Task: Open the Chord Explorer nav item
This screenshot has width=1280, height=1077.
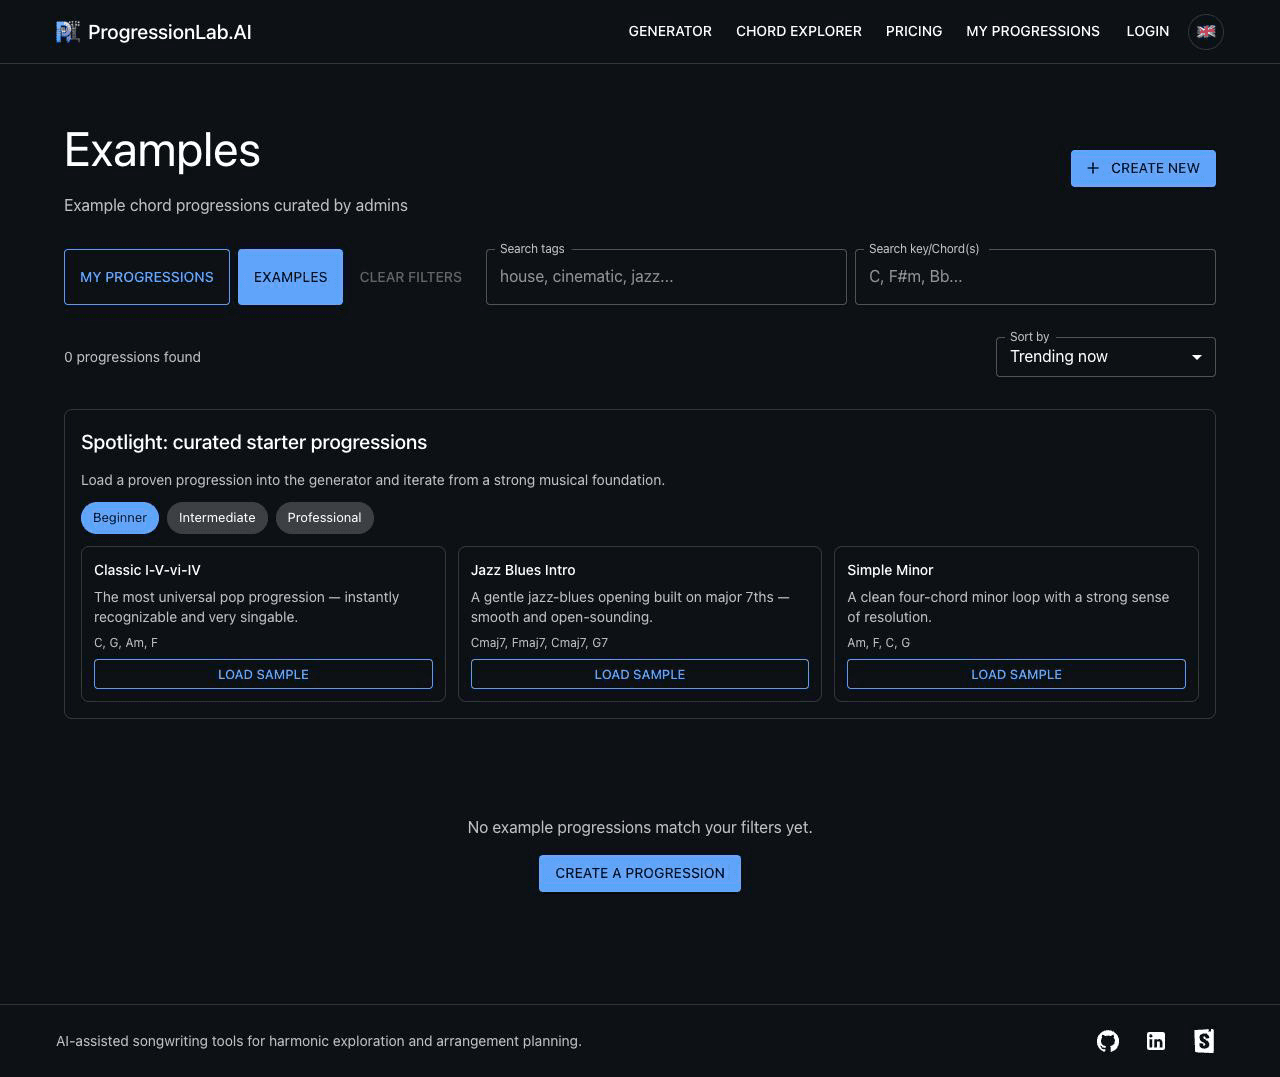Action: pyautogui.click(x=799, y=32)
